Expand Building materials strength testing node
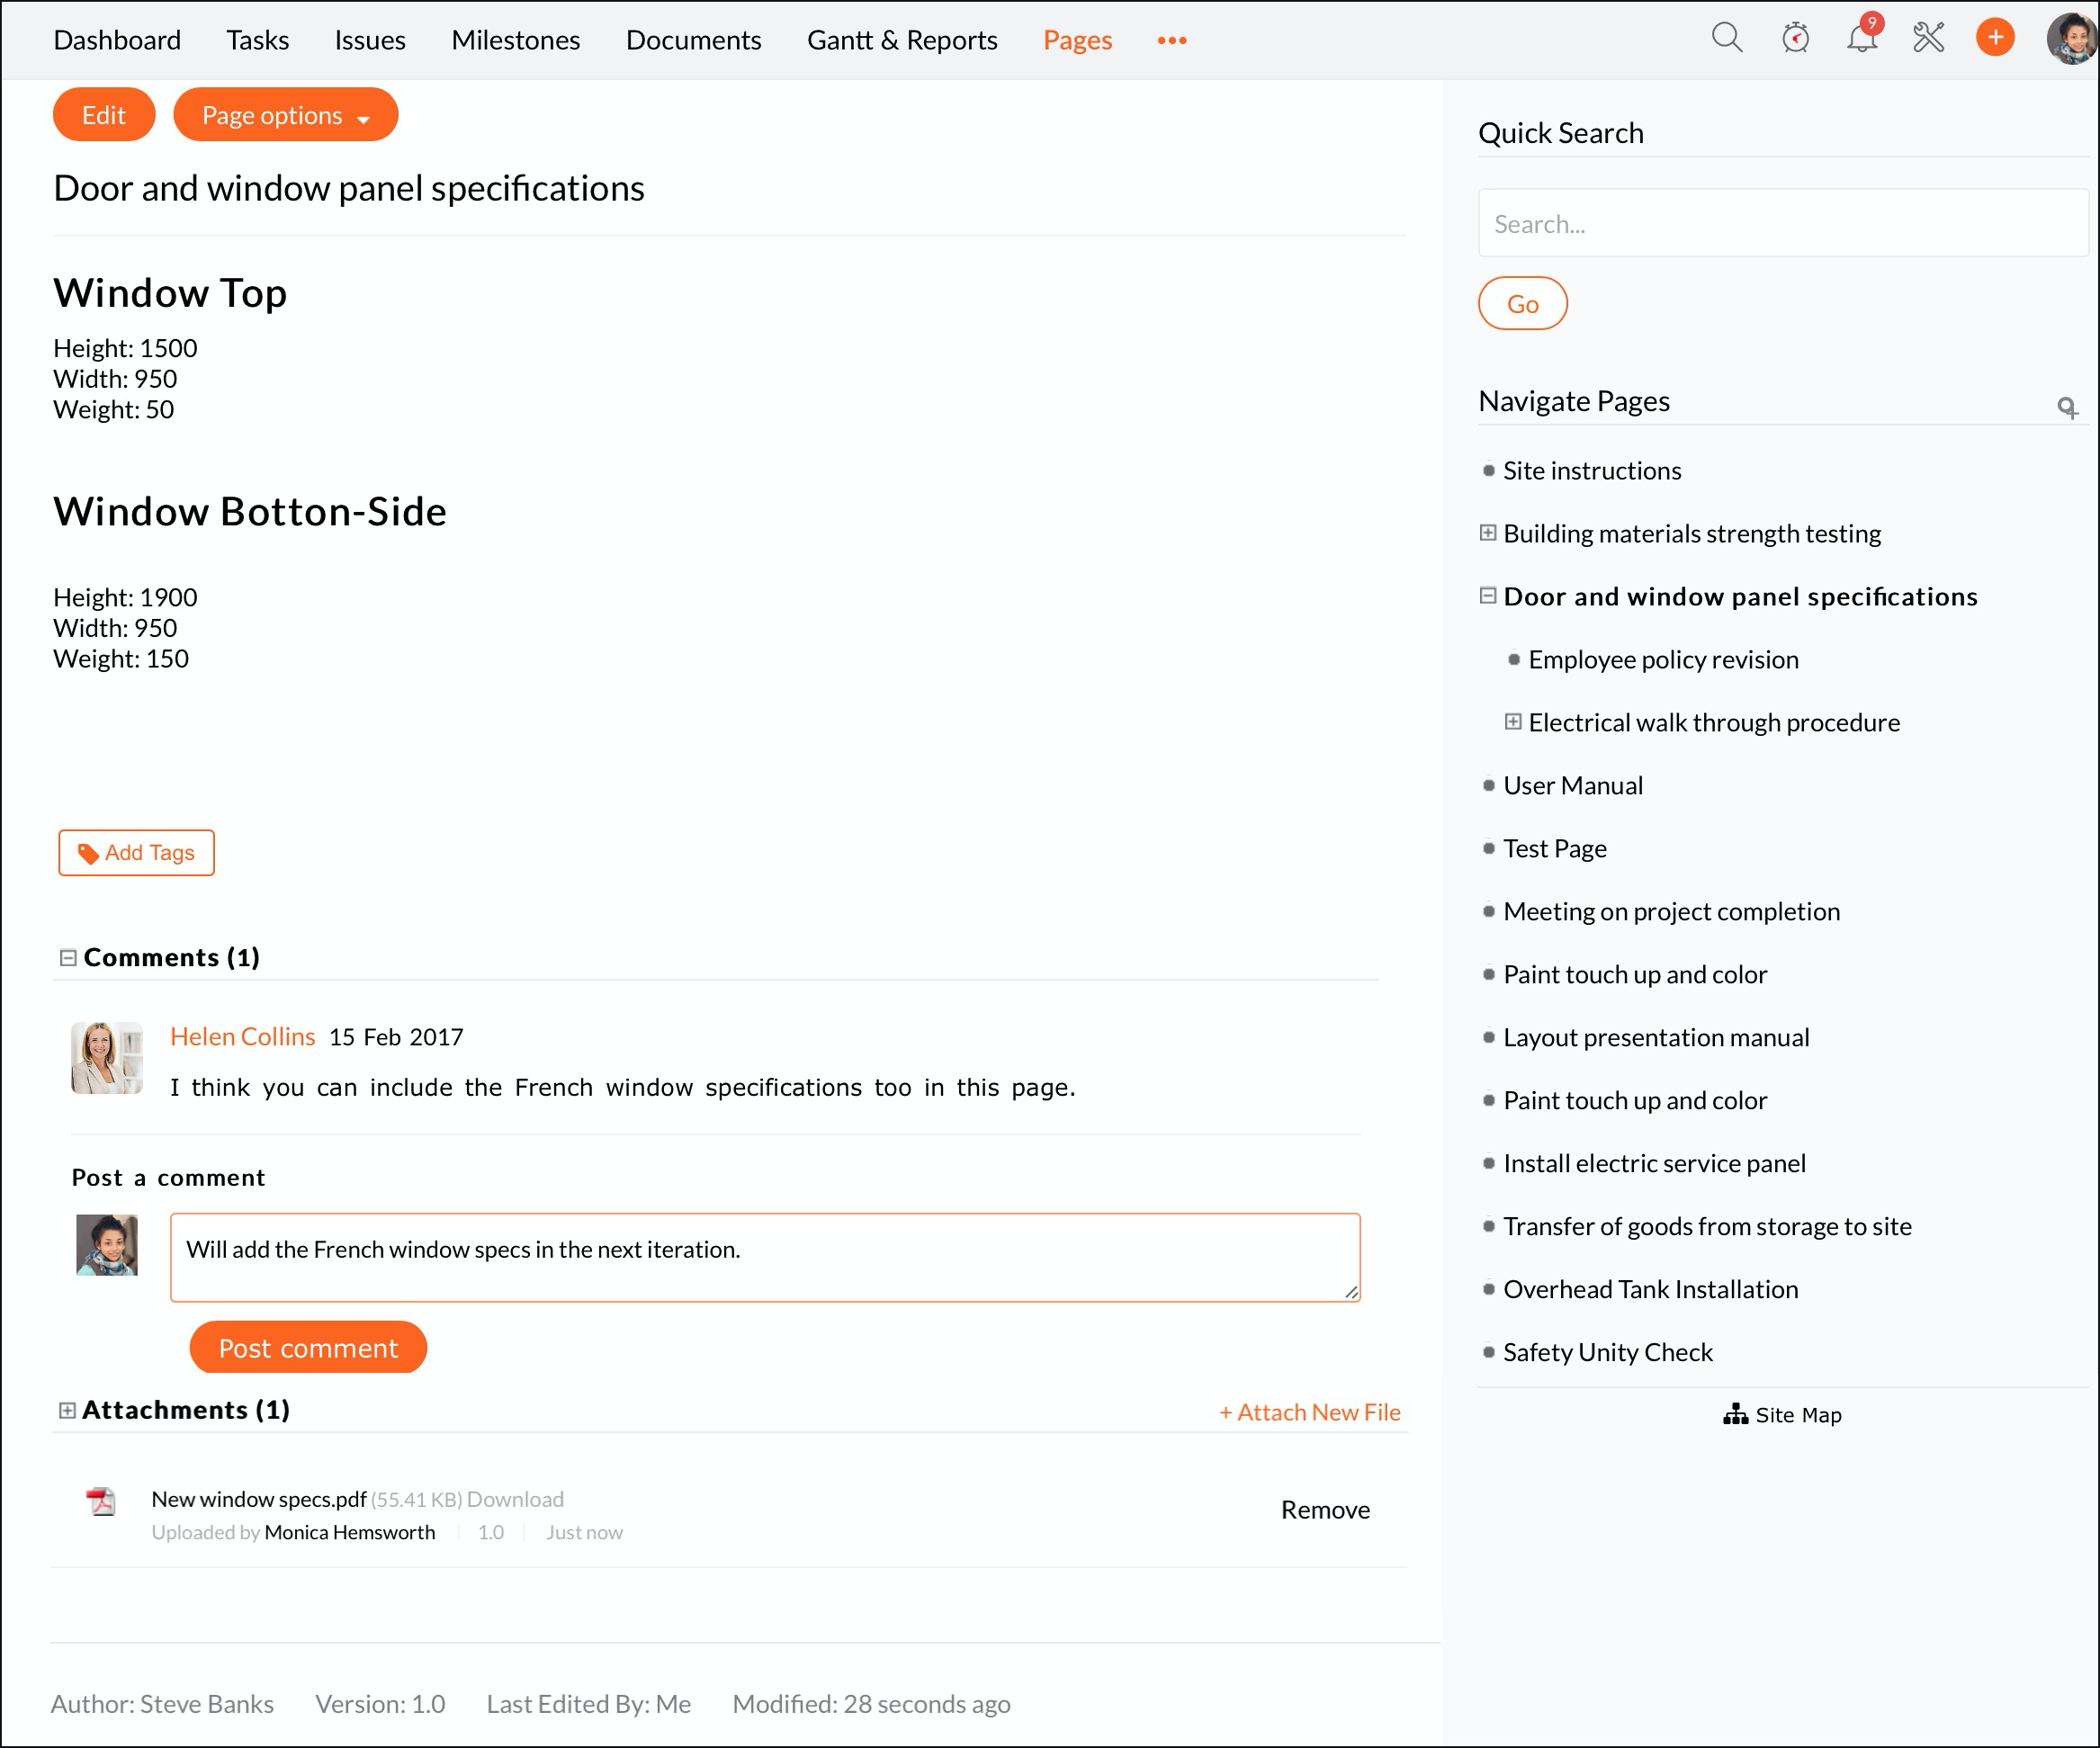The width and height of the screenshot is (2100, 1748). (x=1488, y=533)
